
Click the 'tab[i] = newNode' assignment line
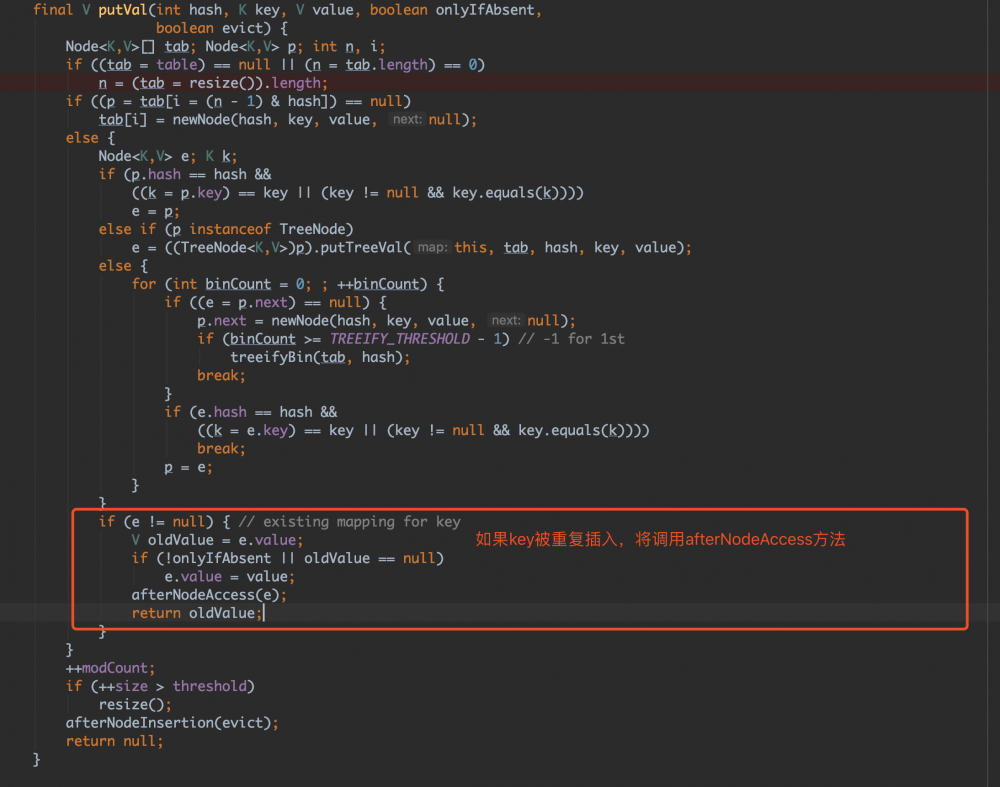[x=287, y=120]
